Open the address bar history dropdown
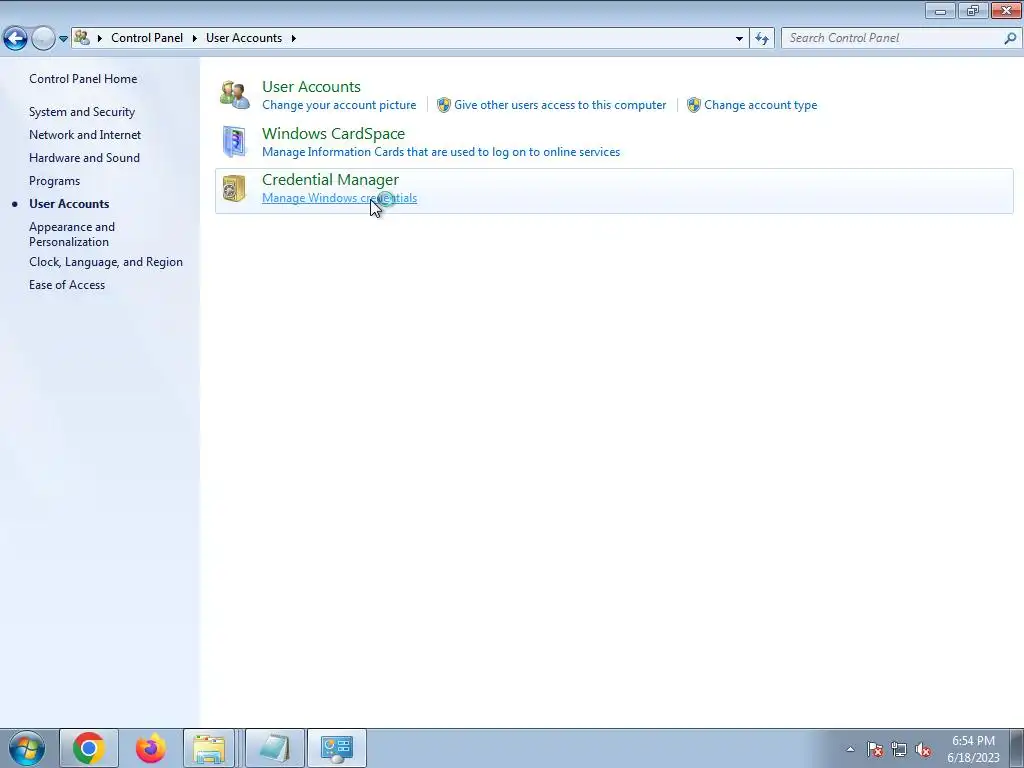The width and height of the screenshot is (1024, 768). (x=739, y=39)
